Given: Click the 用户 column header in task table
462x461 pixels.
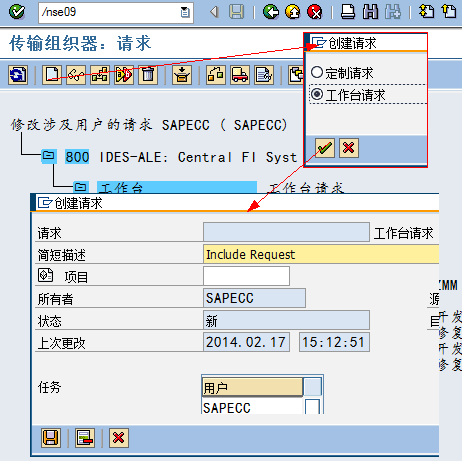Looking at the screenshot, I should pyautogui.click(x=252, y=387).
